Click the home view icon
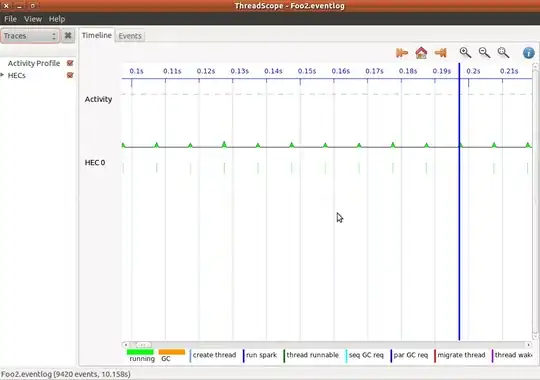The height and width of the screenshot is (380, 540). [421, 53]
